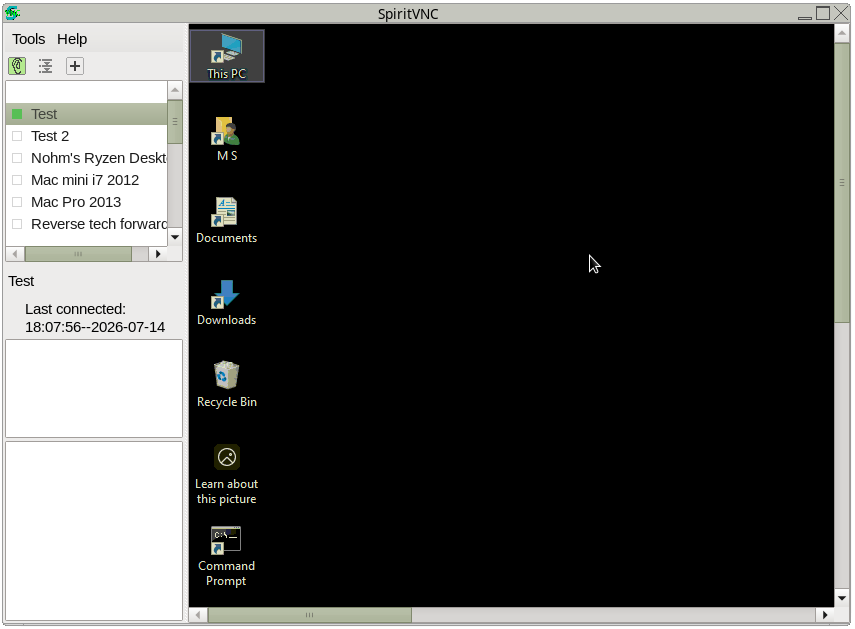Select the Downloads shortcut icon
This screenshot has height=629, width=855.
[227, 303]
